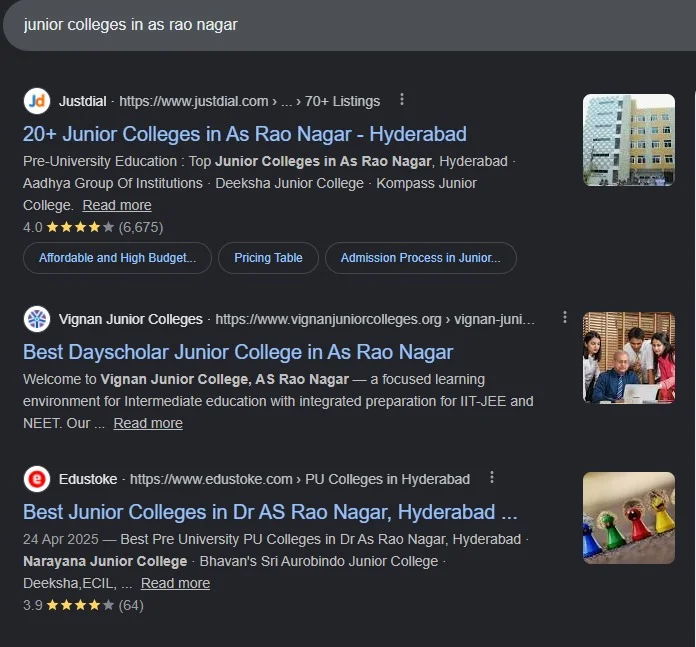Viewport: 696px width, 647px height.
Task: Open three-dot menu for Justdial result
Action: point(402,99)
